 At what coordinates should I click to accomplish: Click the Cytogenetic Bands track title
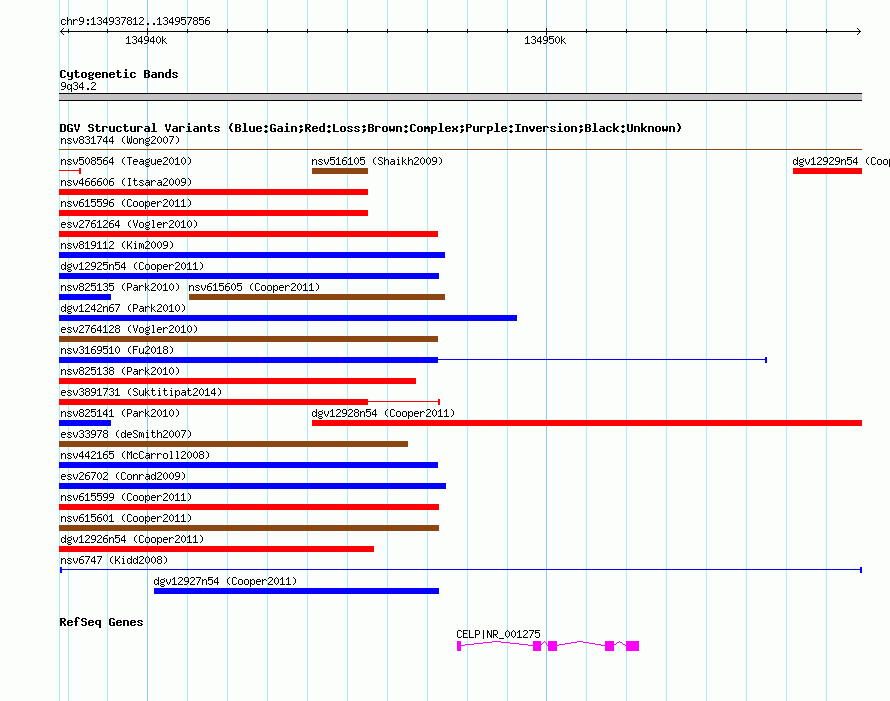(119, 74)
